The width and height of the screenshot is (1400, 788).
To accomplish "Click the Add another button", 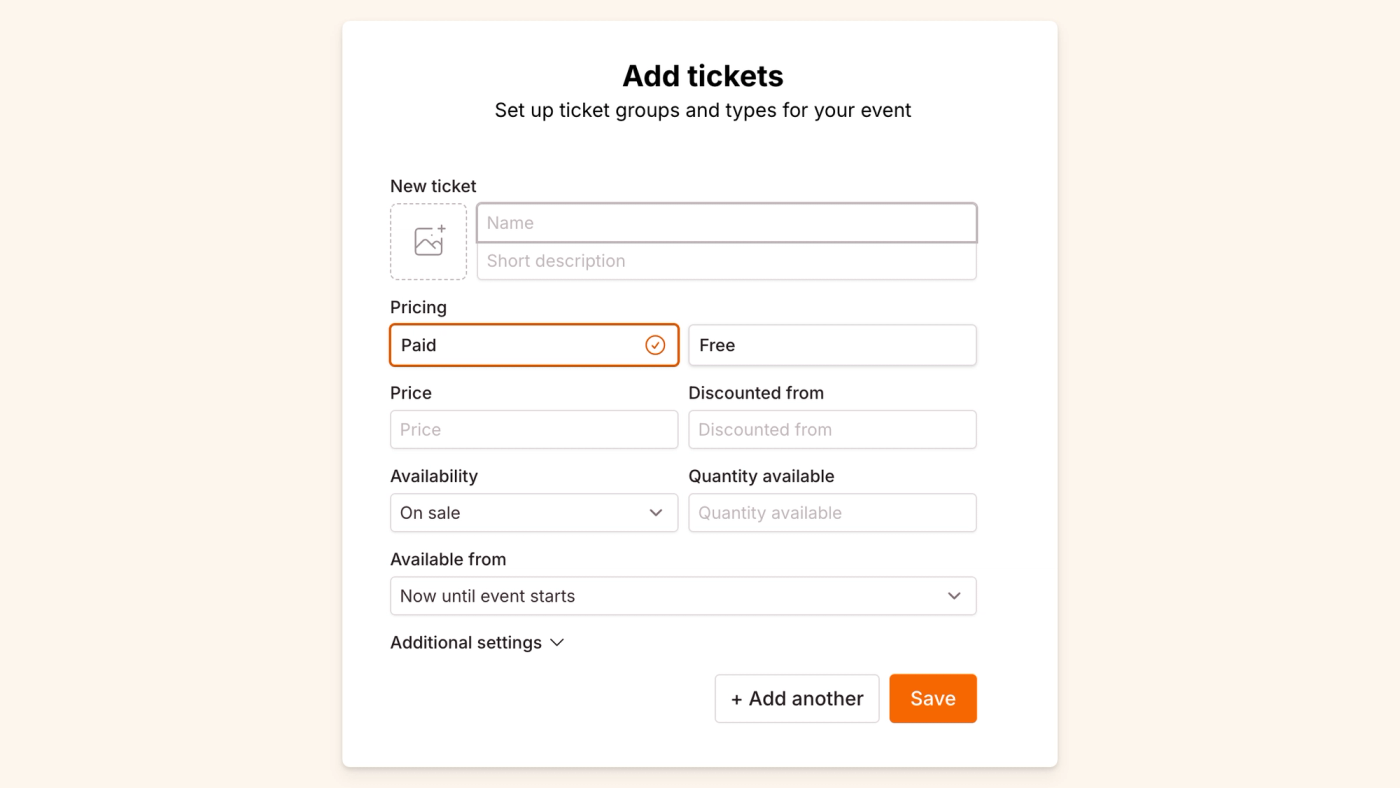I will 796,699.
